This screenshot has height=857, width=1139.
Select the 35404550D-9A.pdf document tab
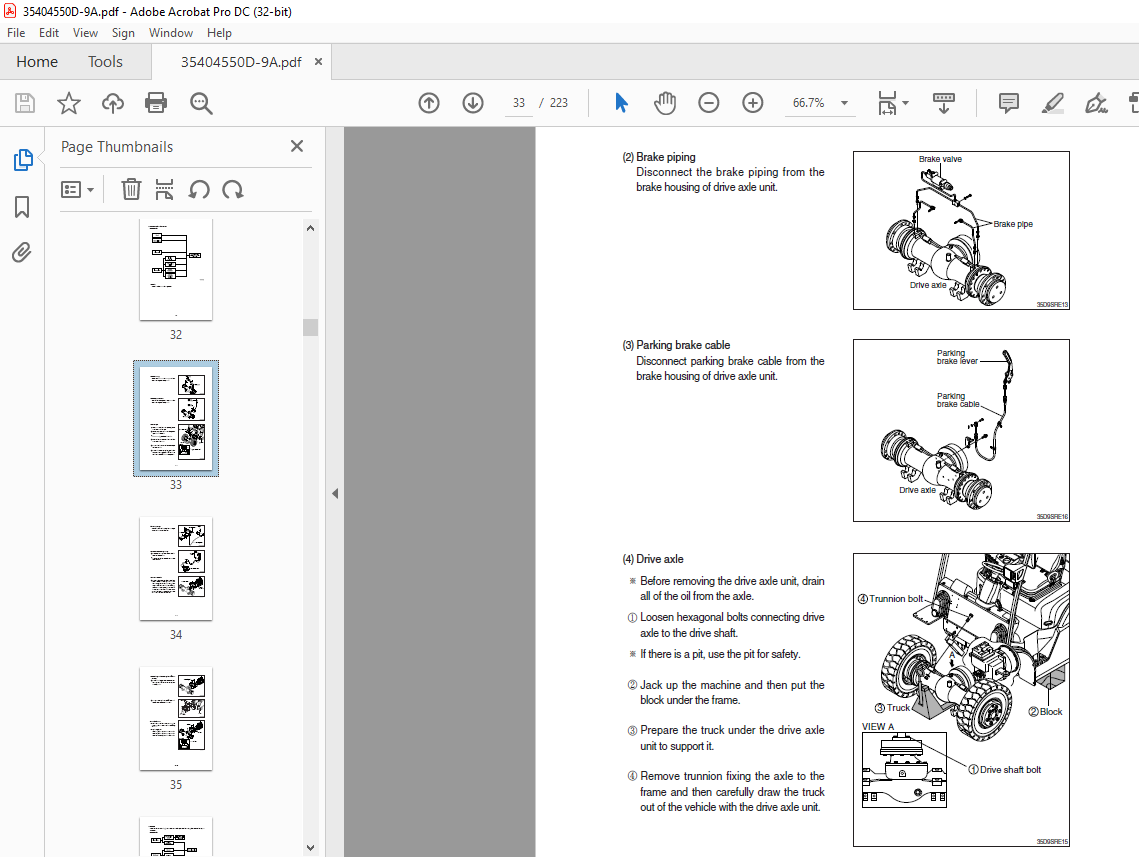coord(241,62)
